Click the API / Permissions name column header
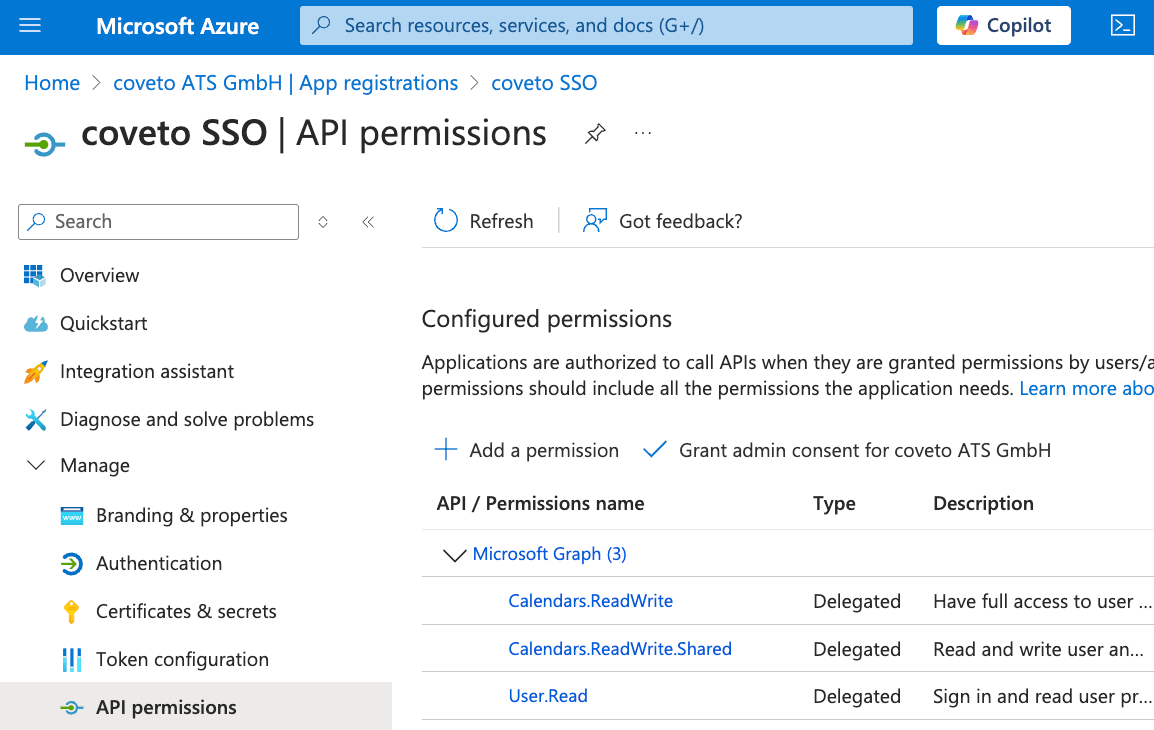The height and width of the screenshot is (730, 1154). point(540,503)
